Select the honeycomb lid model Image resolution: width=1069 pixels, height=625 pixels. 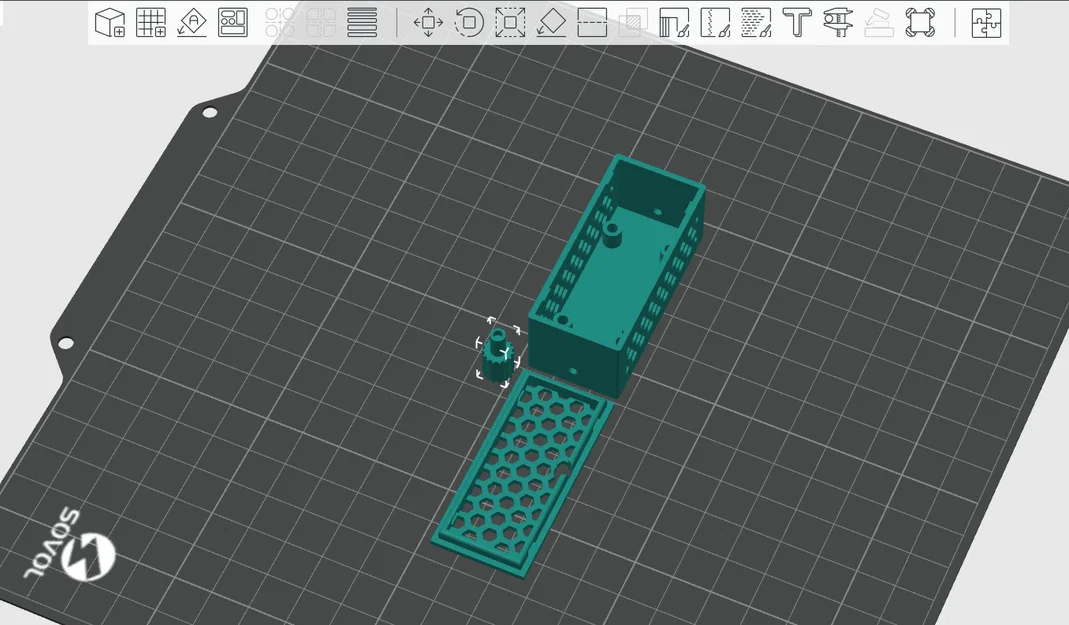point(522,474)
